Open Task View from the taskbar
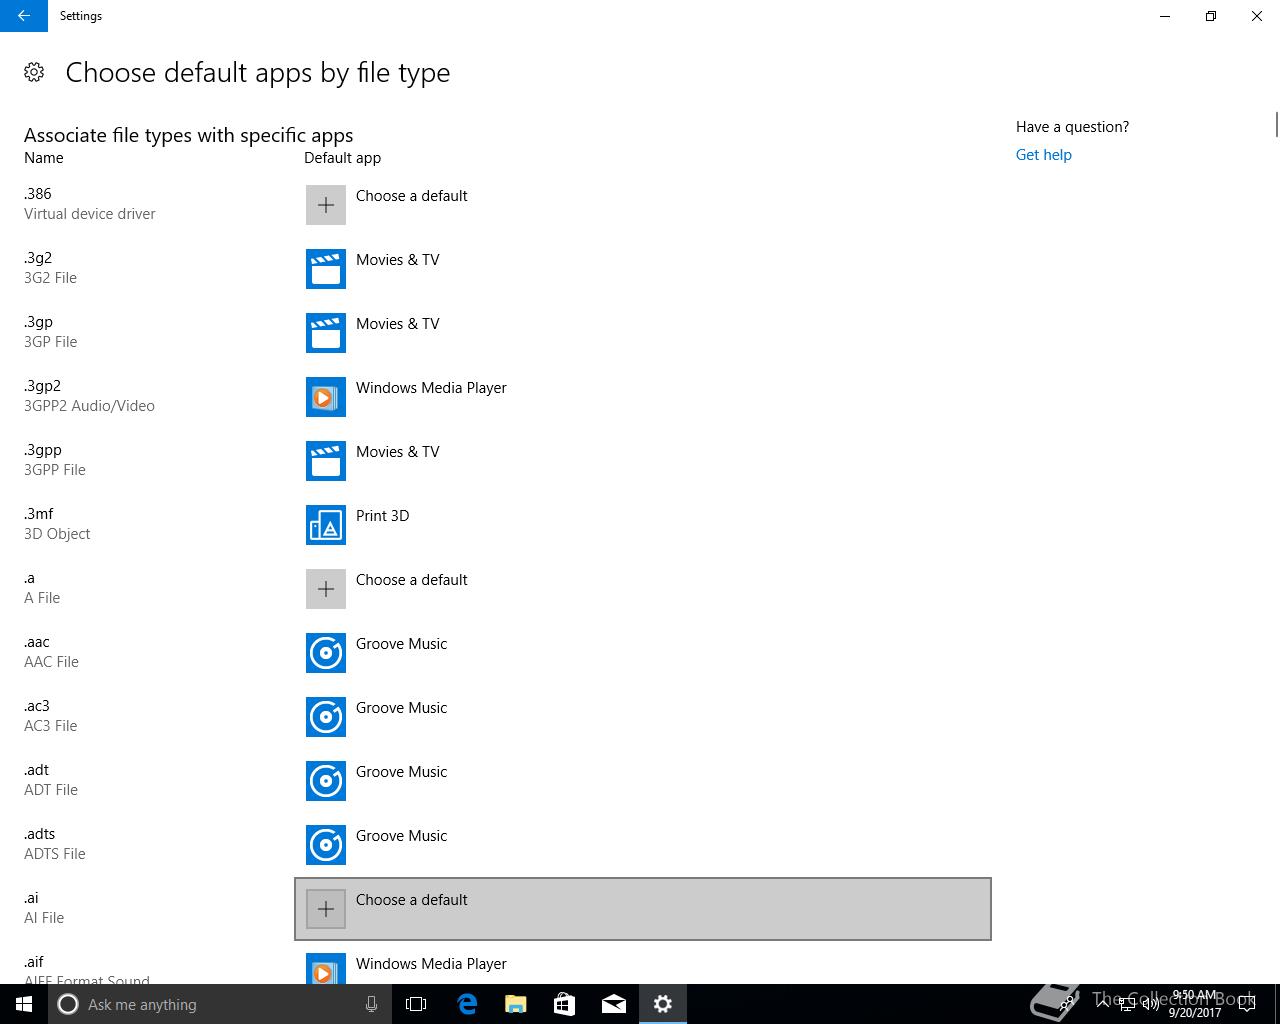This screenshot has height=1024, width=1280. pos(416,1004)
